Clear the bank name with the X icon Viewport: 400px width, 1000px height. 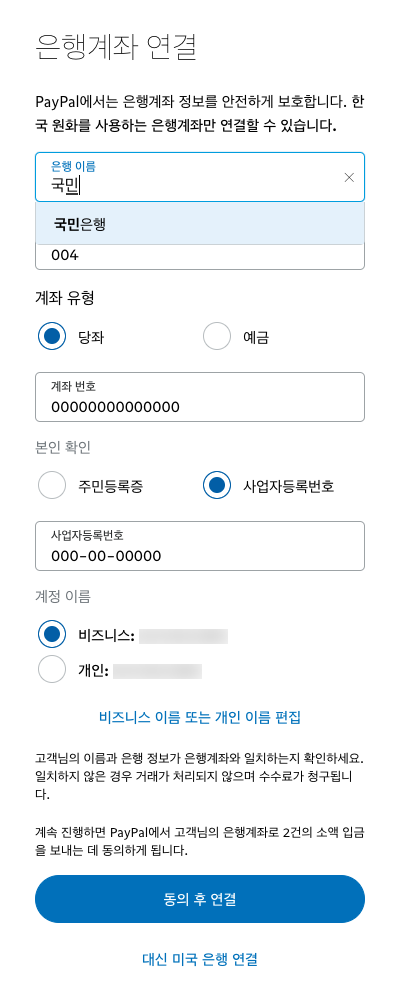[349, 178]
